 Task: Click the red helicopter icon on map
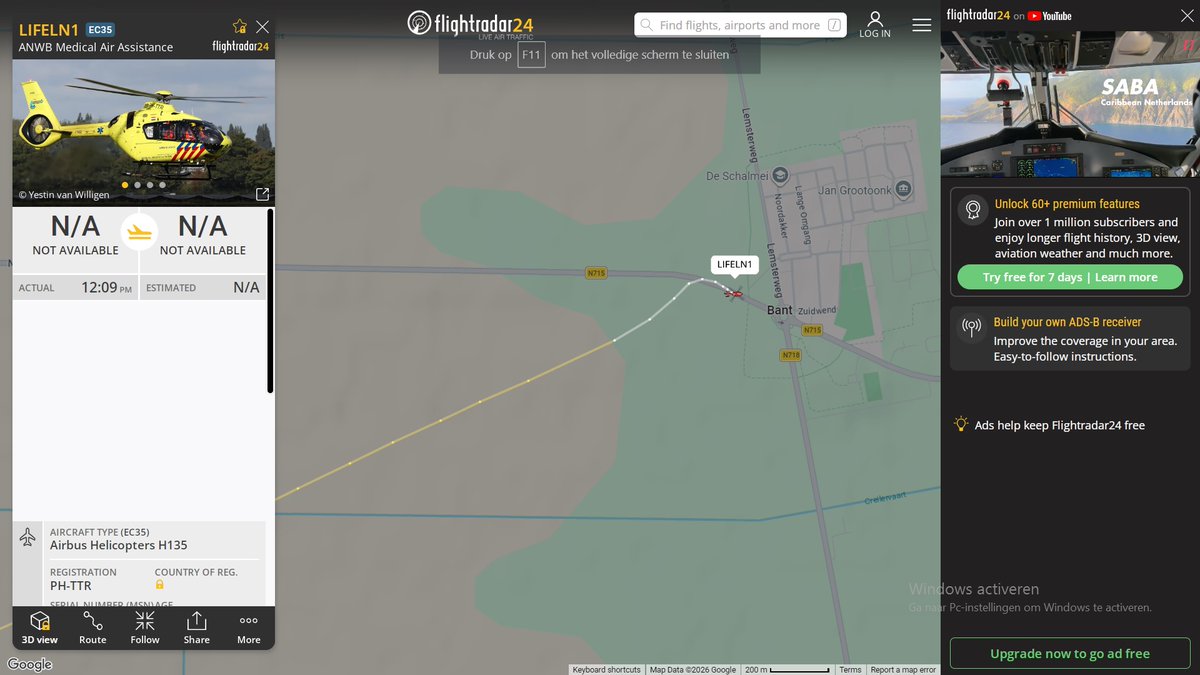pos(733,293)
